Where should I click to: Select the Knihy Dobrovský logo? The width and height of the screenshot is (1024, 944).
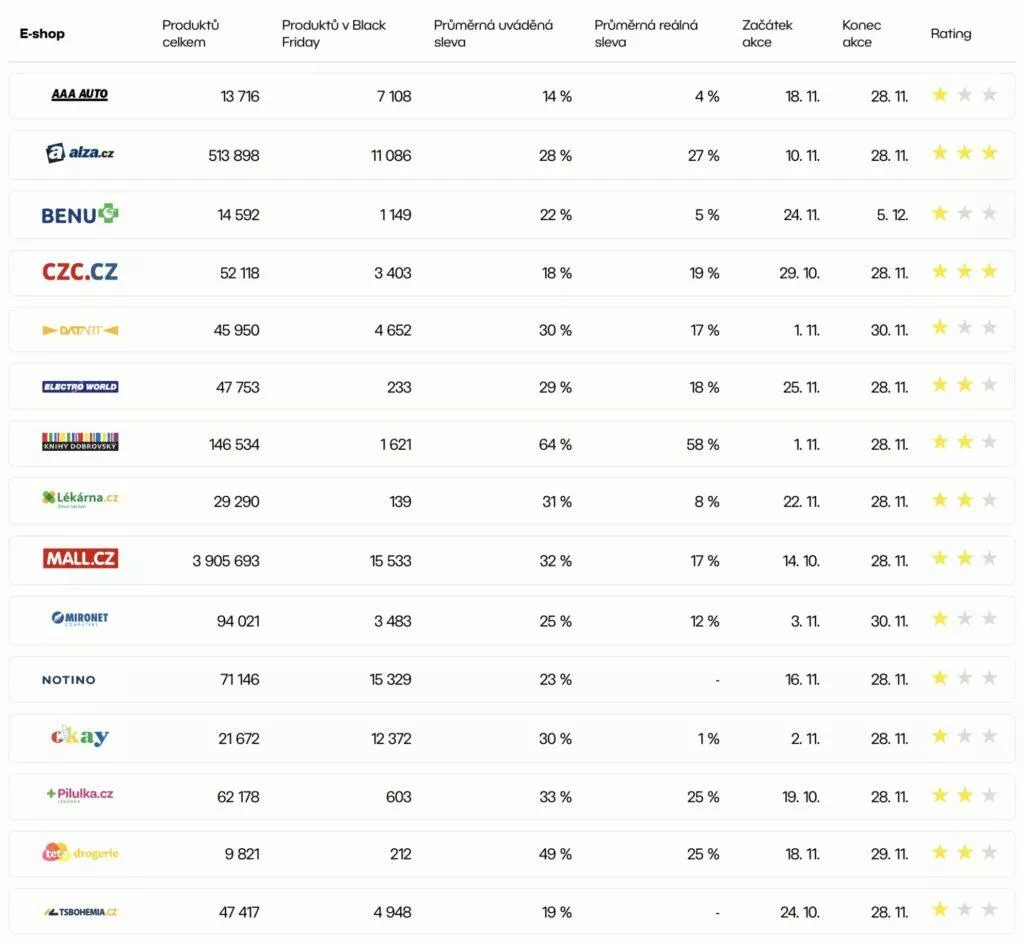pos(80,442)
